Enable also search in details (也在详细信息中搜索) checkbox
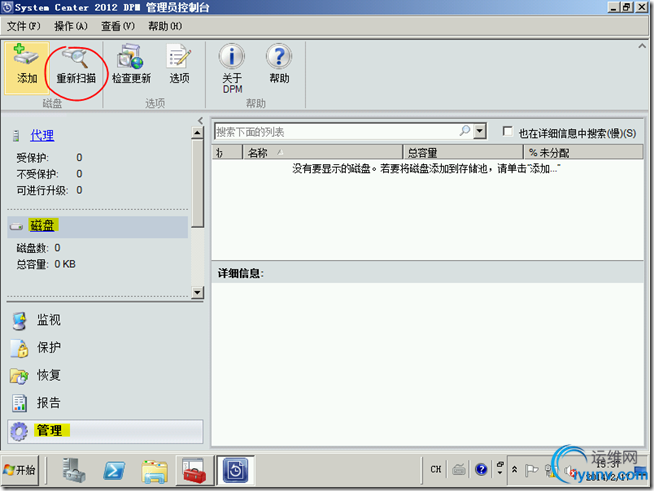Viewport: 654px width, 491px height. point(507,131)
